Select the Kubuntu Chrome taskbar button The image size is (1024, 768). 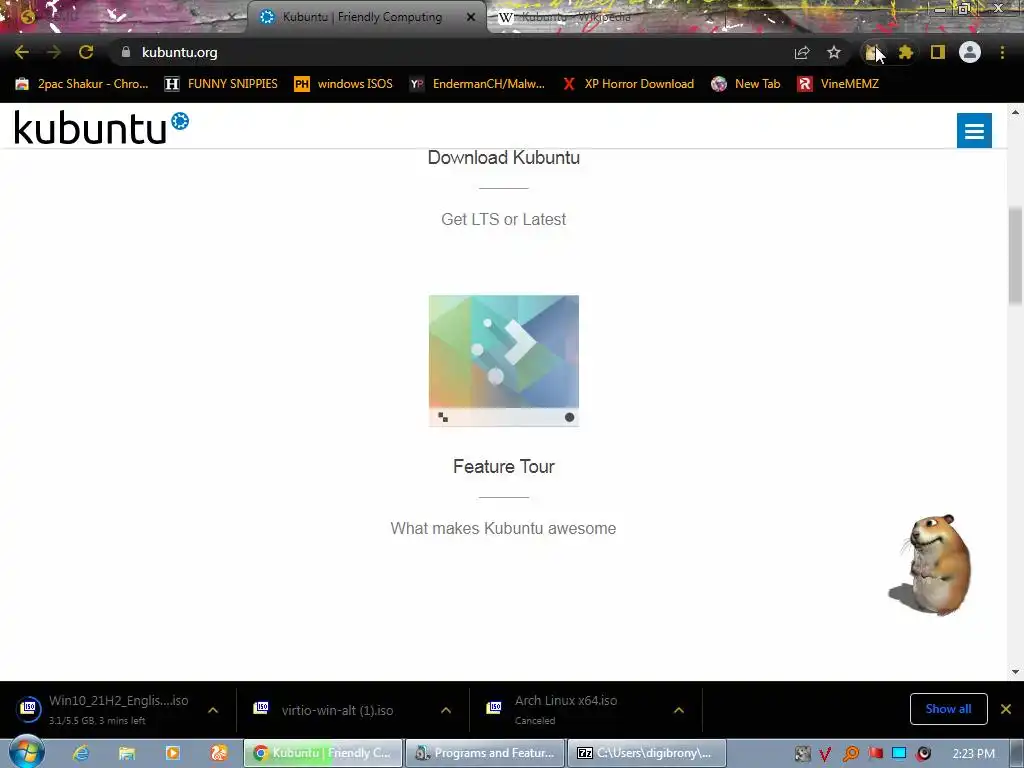[x=323, y=753]
